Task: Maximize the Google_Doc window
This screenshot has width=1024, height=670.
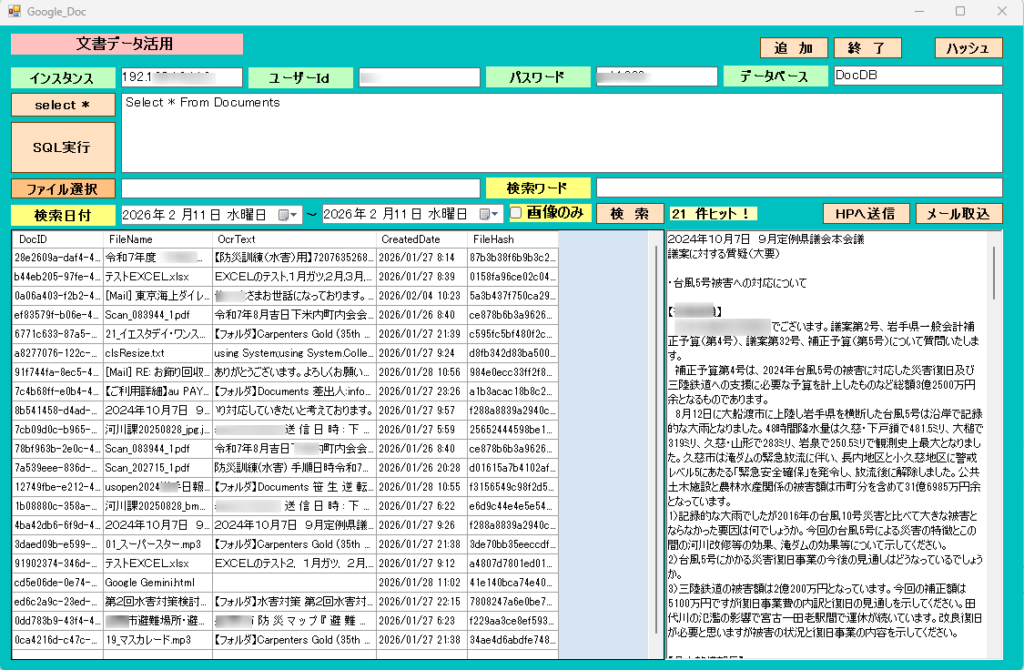Action: pos(960,12)
